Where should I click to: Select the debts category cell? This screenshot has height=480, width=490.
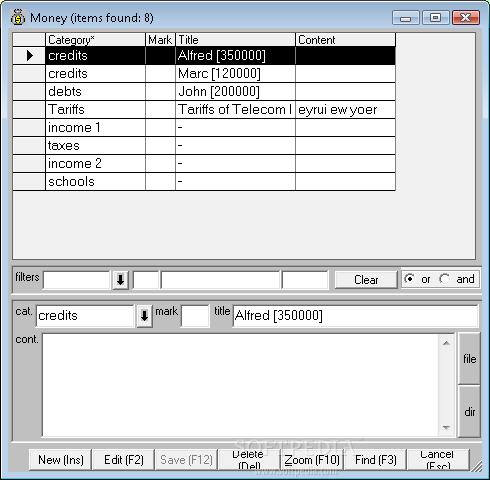pos(95,91)
